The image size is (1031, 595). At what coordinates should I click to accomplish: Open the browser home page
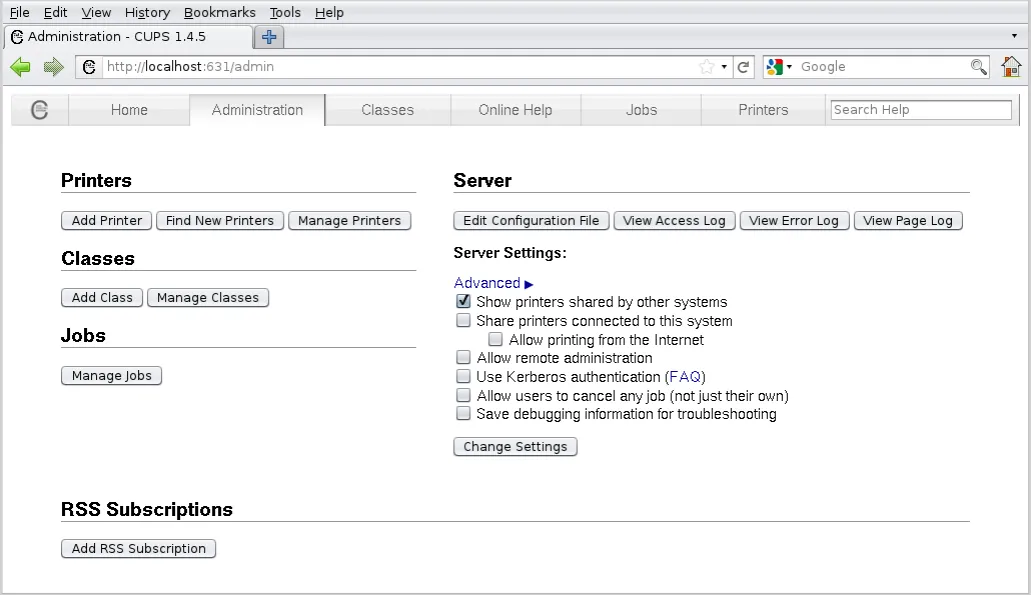(1011, 66)
